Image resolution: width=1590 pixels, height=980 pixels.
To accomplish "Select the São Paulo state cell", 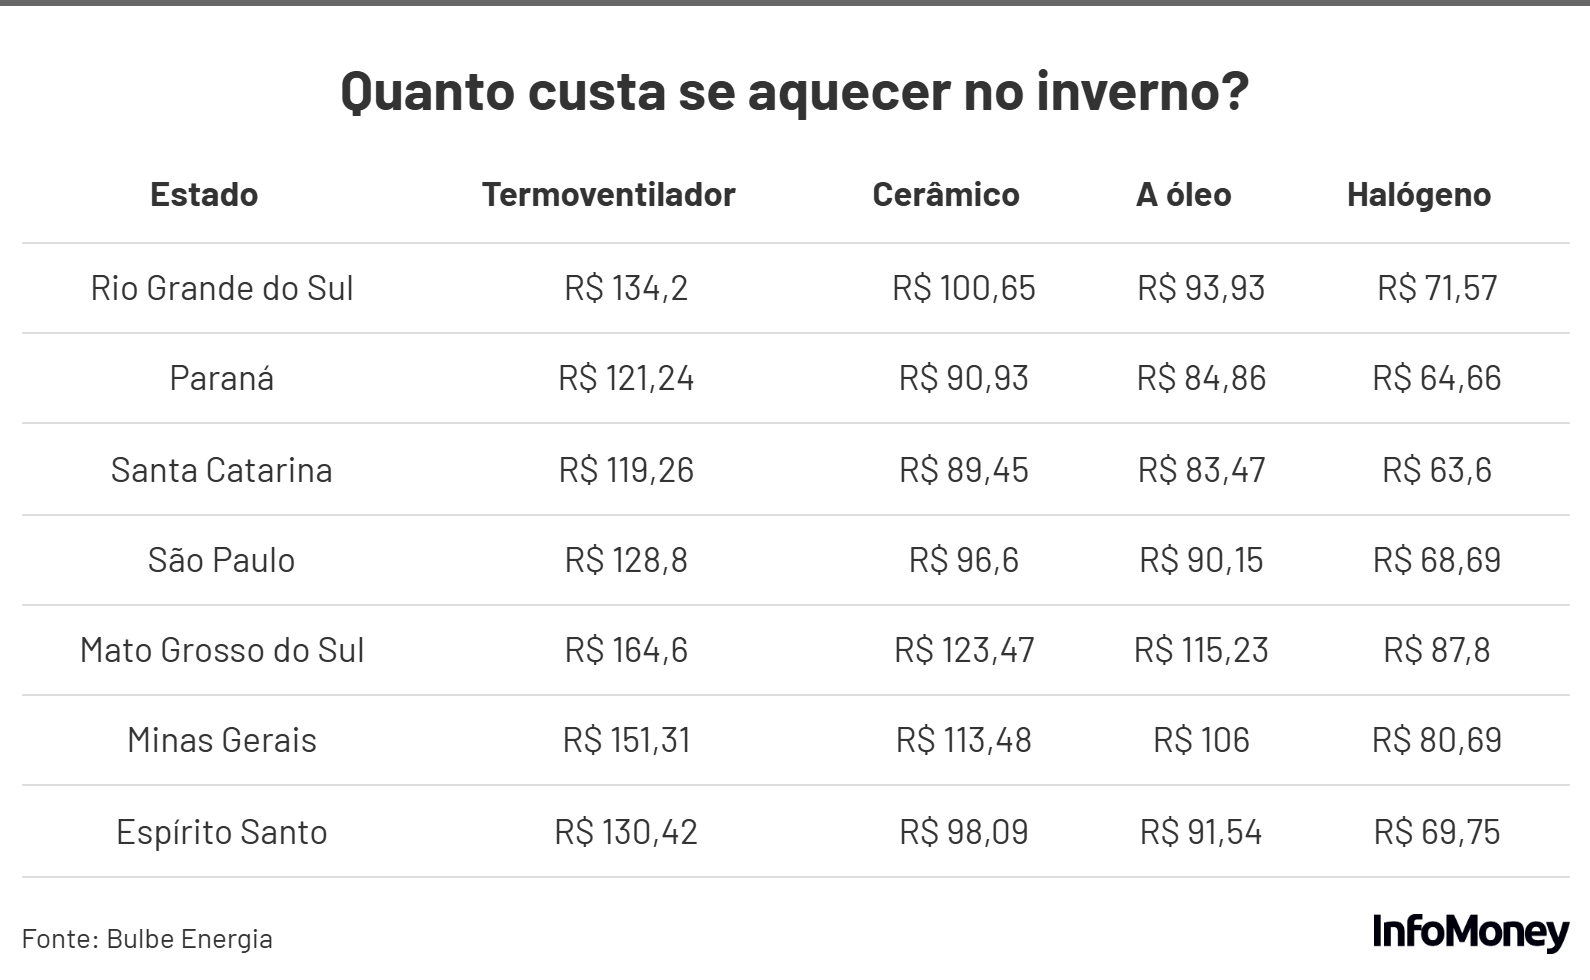I will coord(222,560).
